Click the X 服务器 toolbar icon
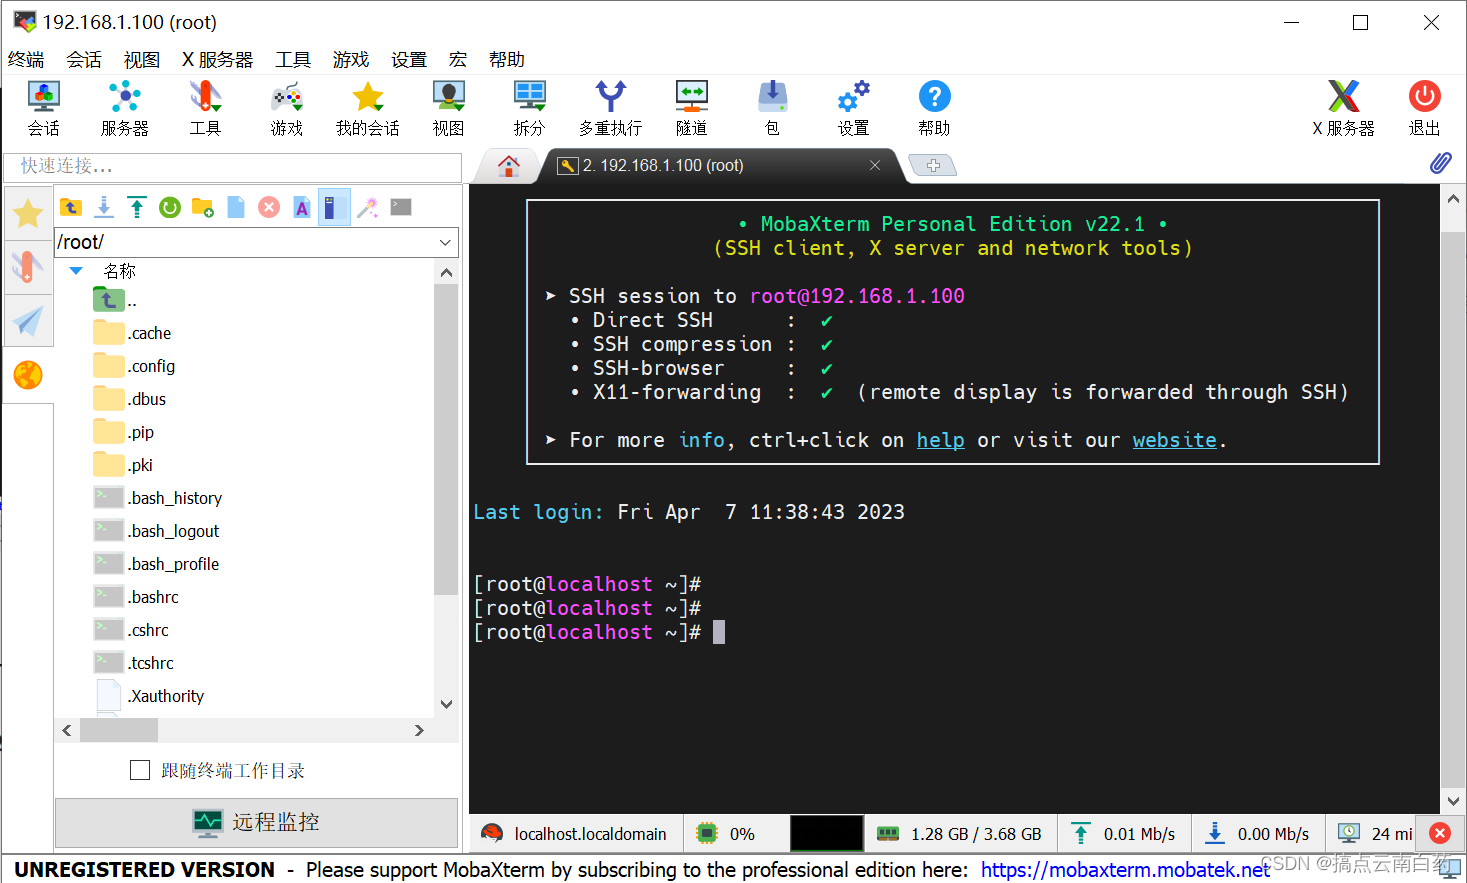The width and height of the screenshot is (1467, 883). (1343, 108)
